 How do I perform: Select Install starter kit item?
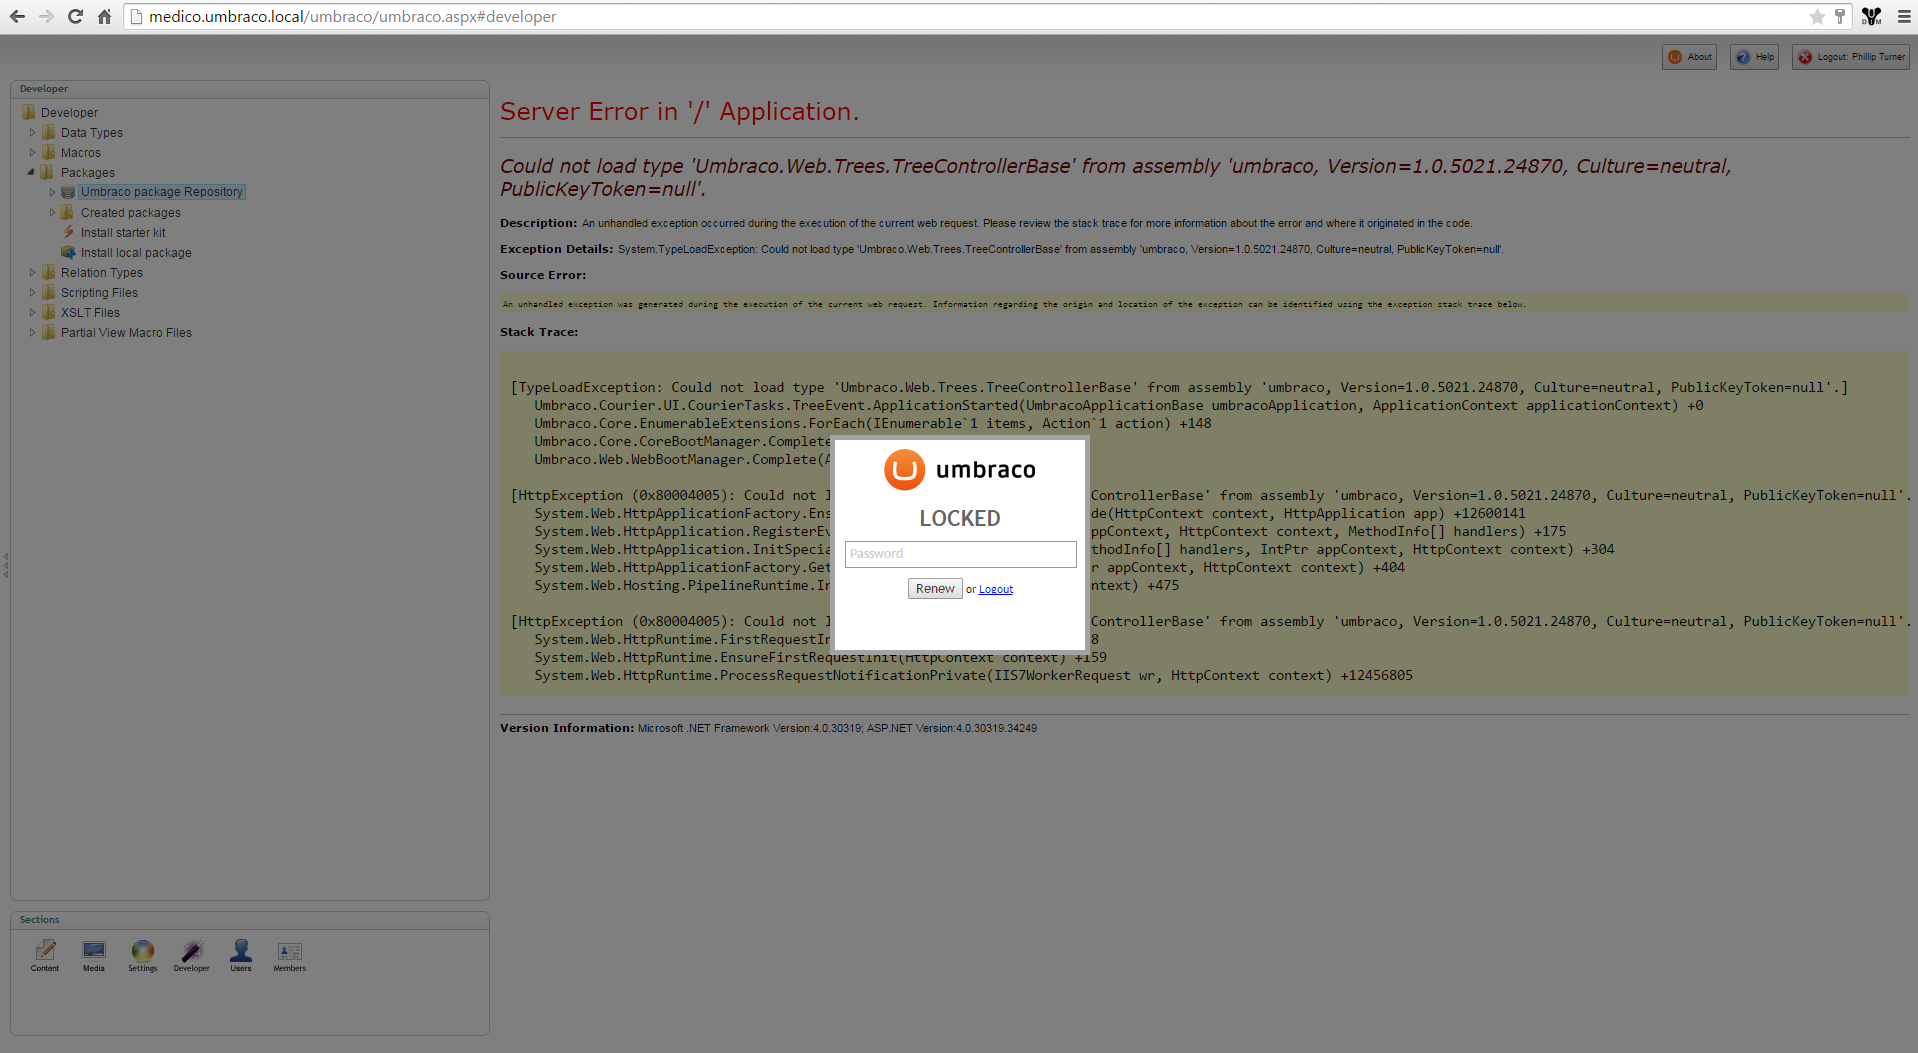(x=123, y=233)
